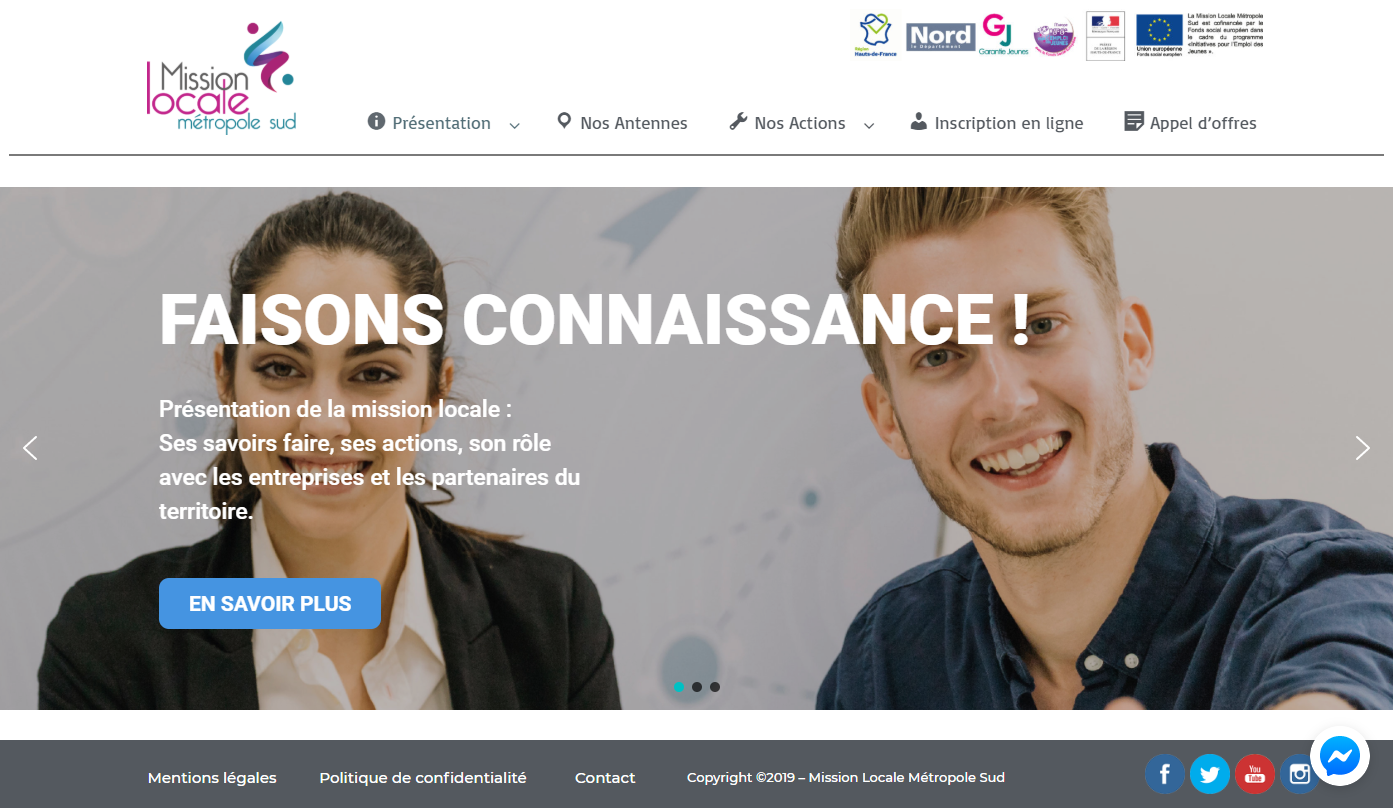Screen dimensions: 1393x808
Task: Open the Facebook social icon
Action: tap(1165, 774)
